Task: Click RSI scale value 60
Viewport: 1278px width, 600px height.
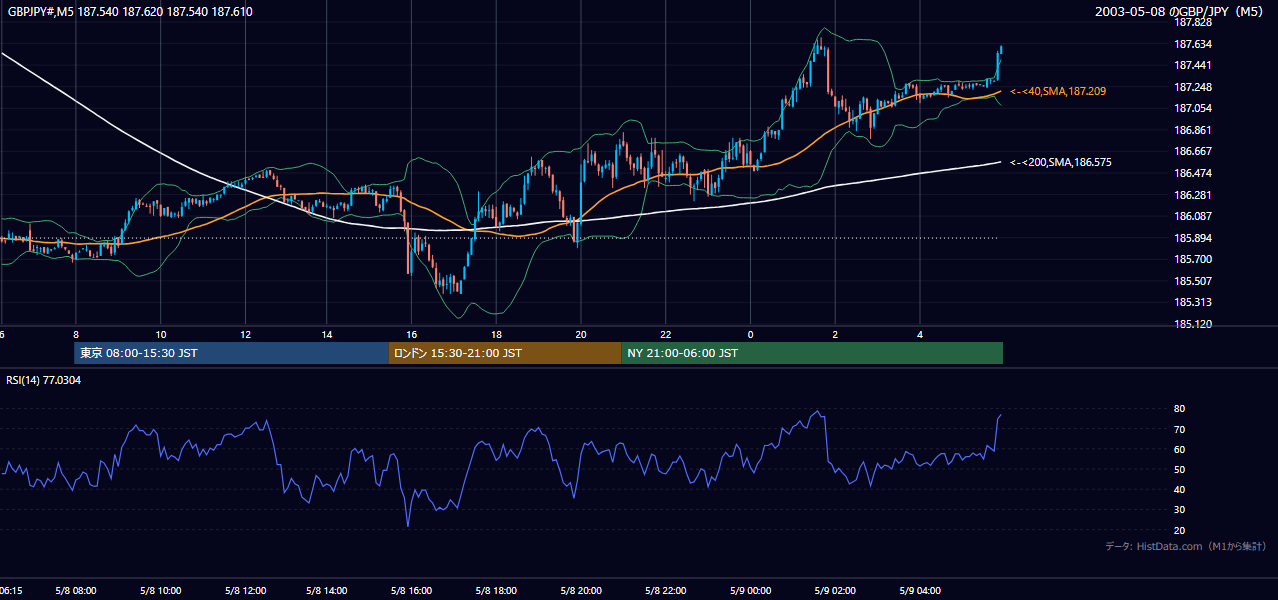Action: 1179,450
